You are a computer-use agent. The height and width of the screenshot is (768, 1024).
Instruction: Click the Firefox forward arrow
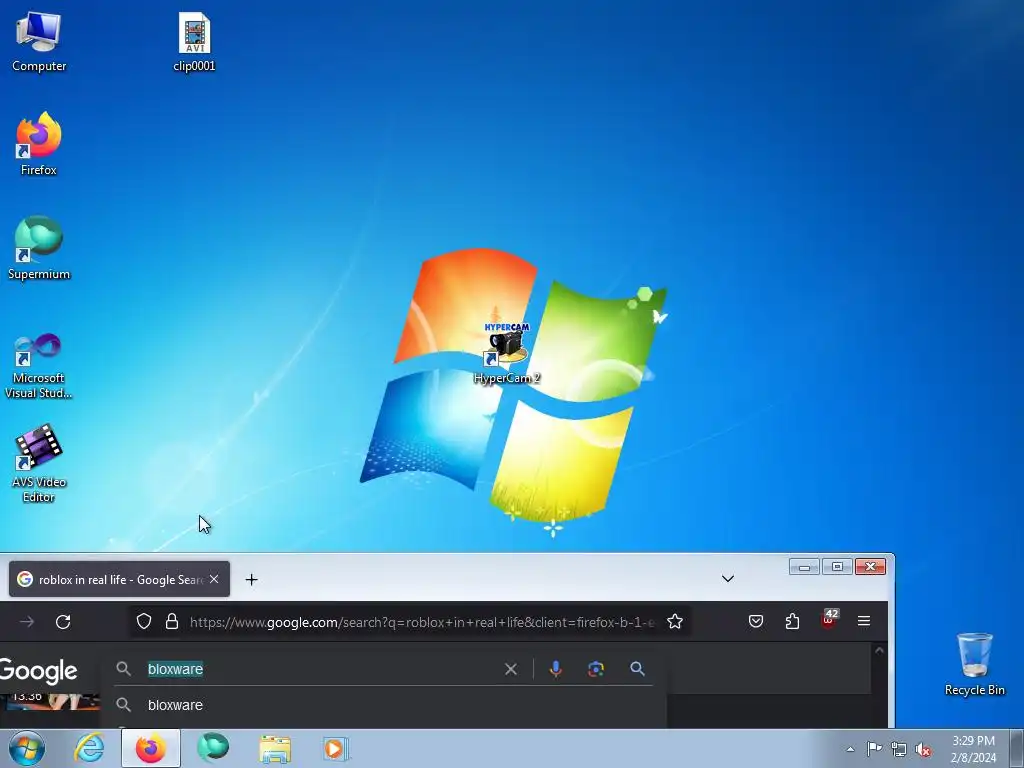(x=27, y=622)
